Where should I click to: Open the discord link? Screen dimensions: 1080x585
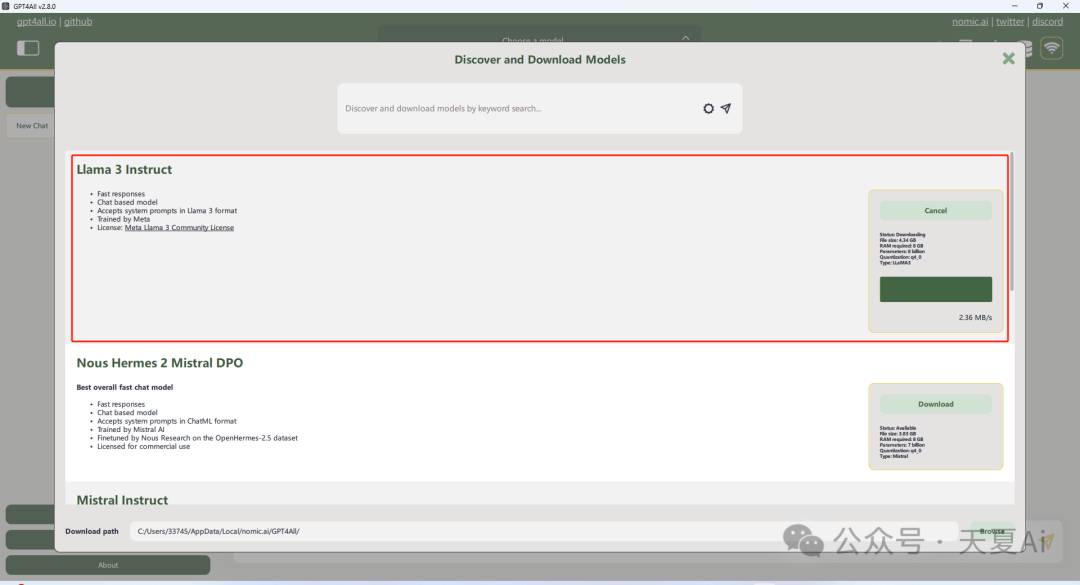tap(1047, 21)
